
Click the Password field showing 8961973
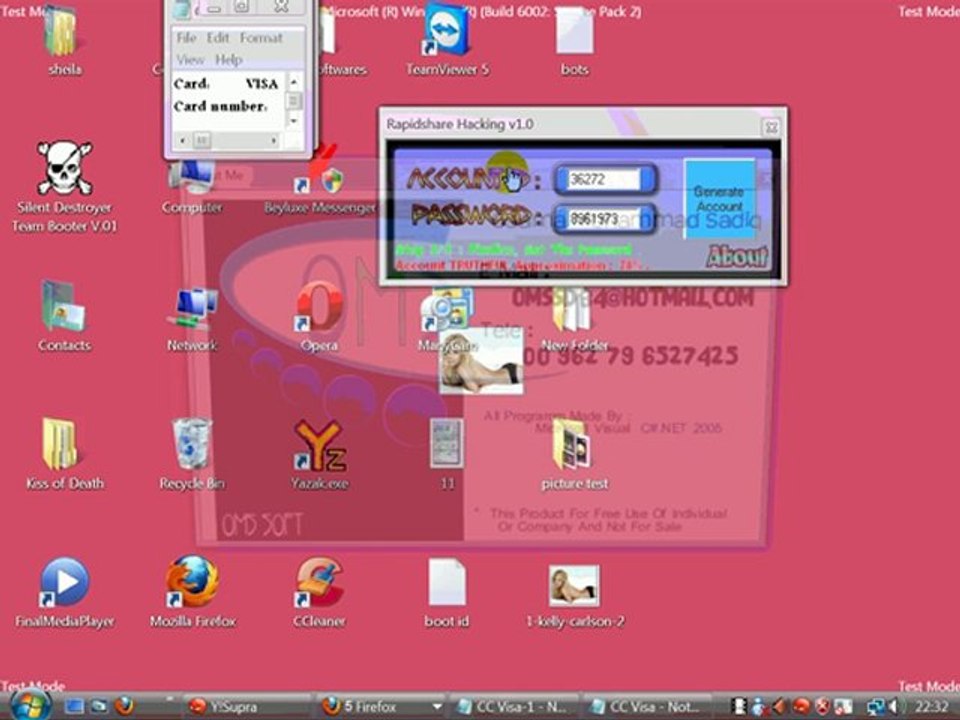point(605,219)
